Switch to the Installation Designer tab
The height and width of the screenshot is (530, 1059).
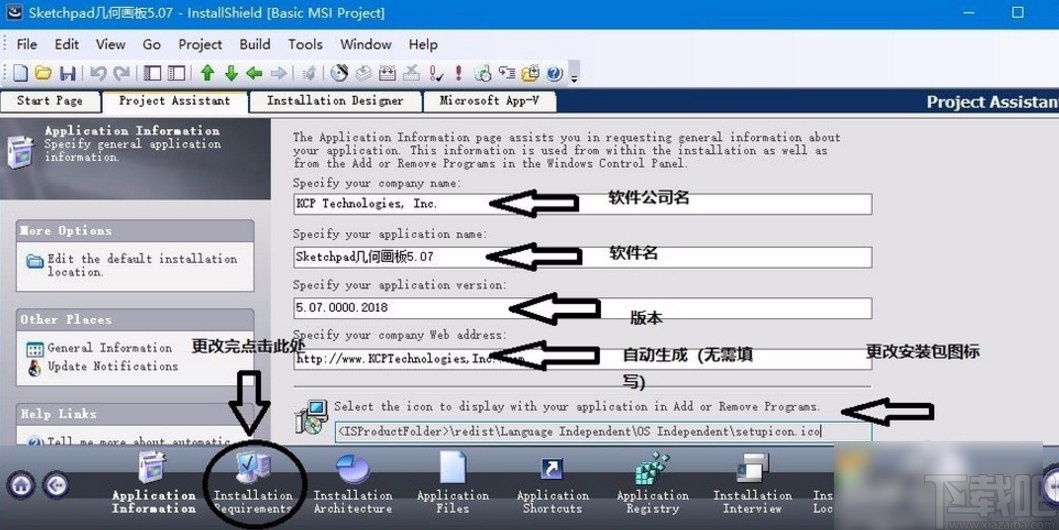(335, 101)
